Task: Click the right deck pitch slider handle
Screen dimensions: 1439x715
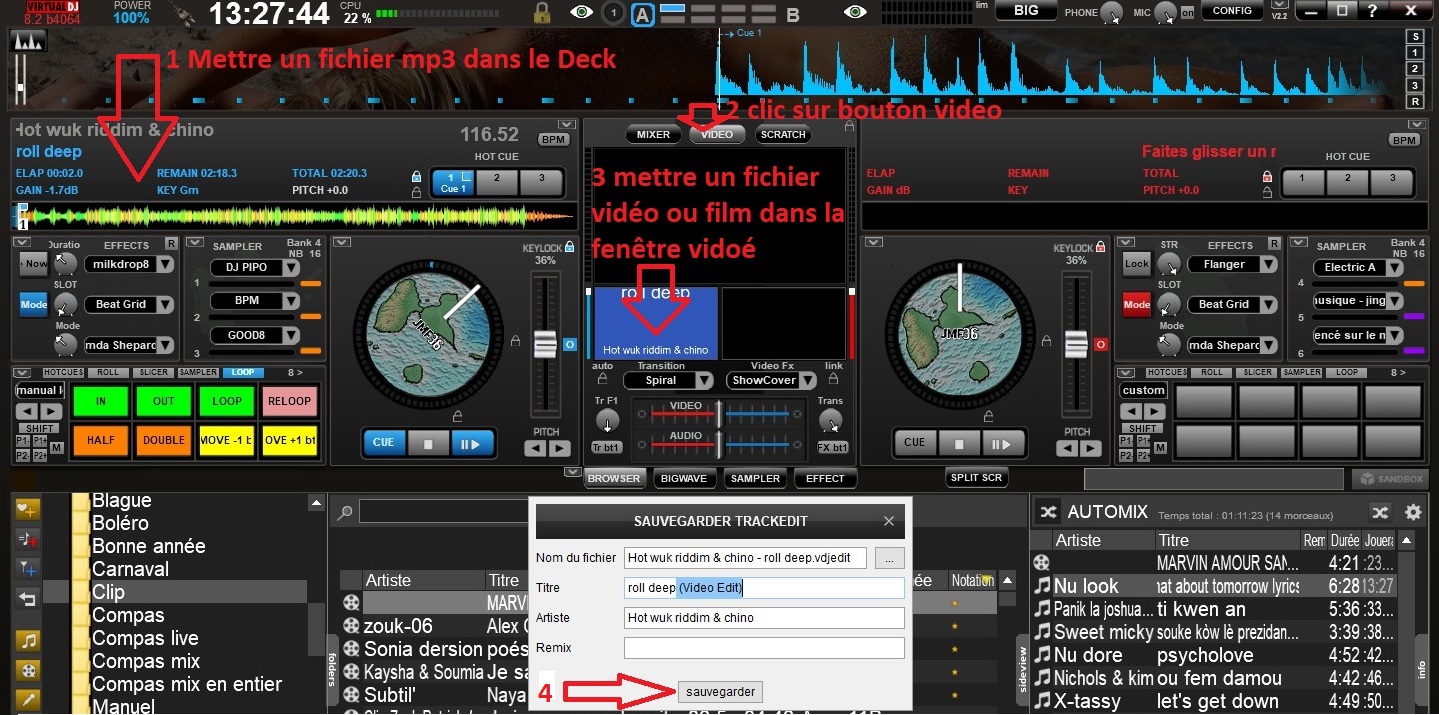Action: pos(1076,344)
